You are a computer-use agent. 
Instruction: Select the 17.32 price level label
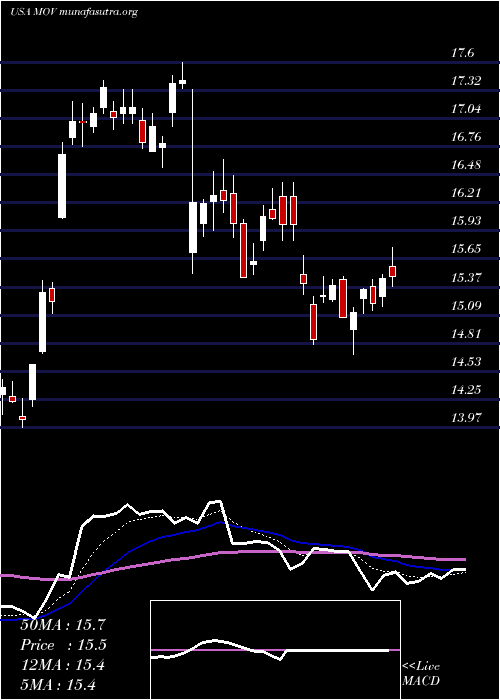coord(466,81)
